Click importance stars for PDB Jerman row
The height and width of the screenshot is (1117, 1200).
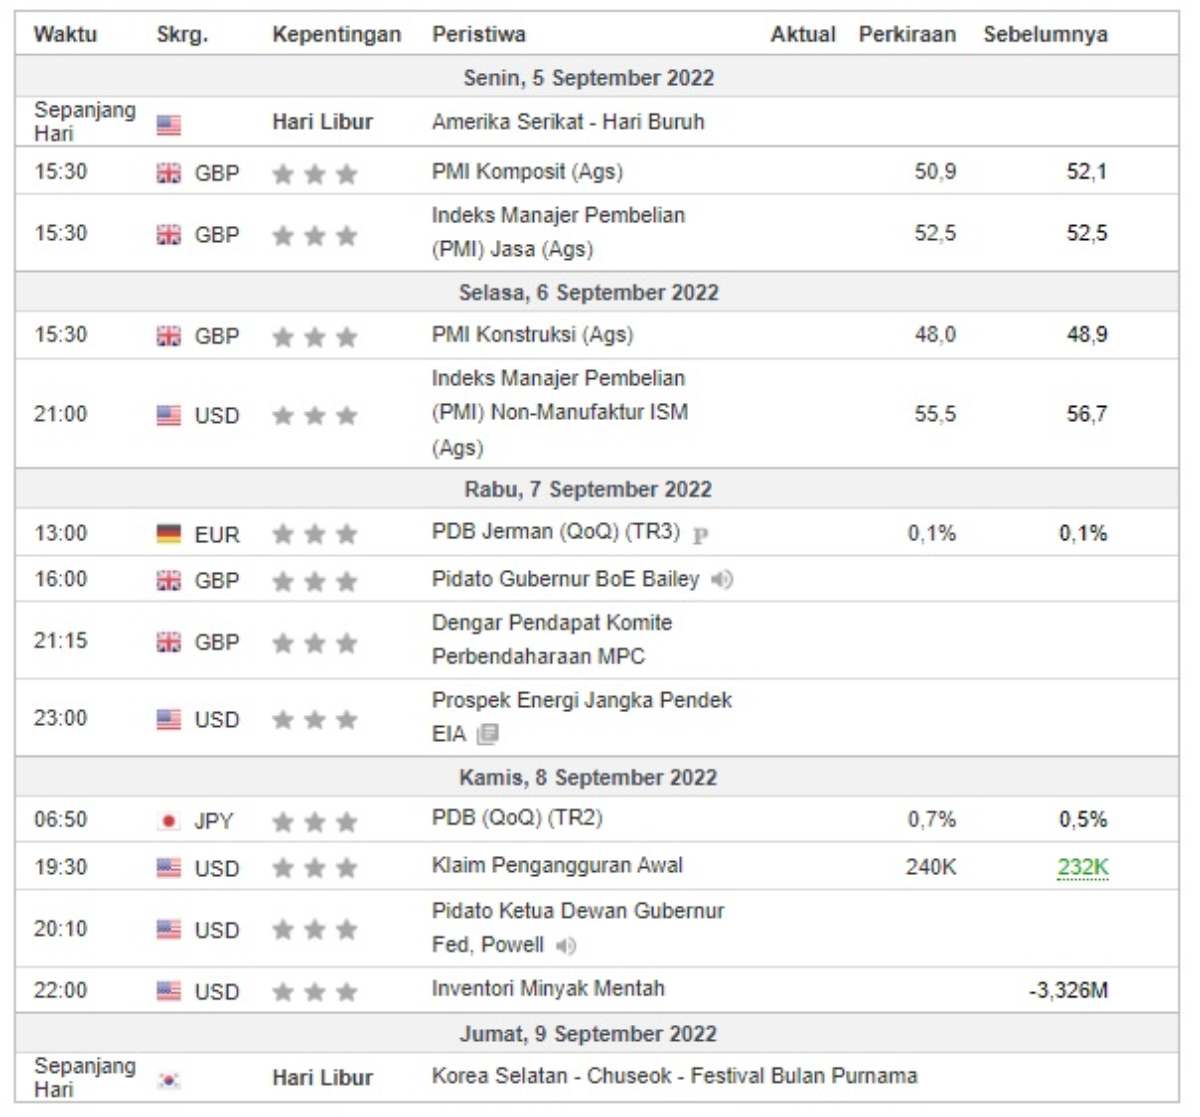[x=315, y=534]
